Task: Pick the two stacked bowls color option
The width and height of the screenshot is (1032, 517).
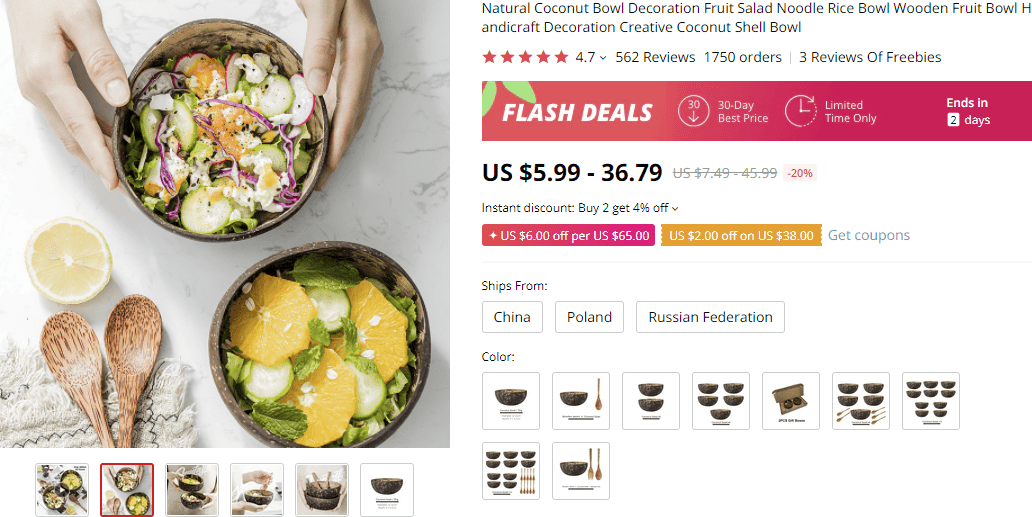Action: point(651,401)
